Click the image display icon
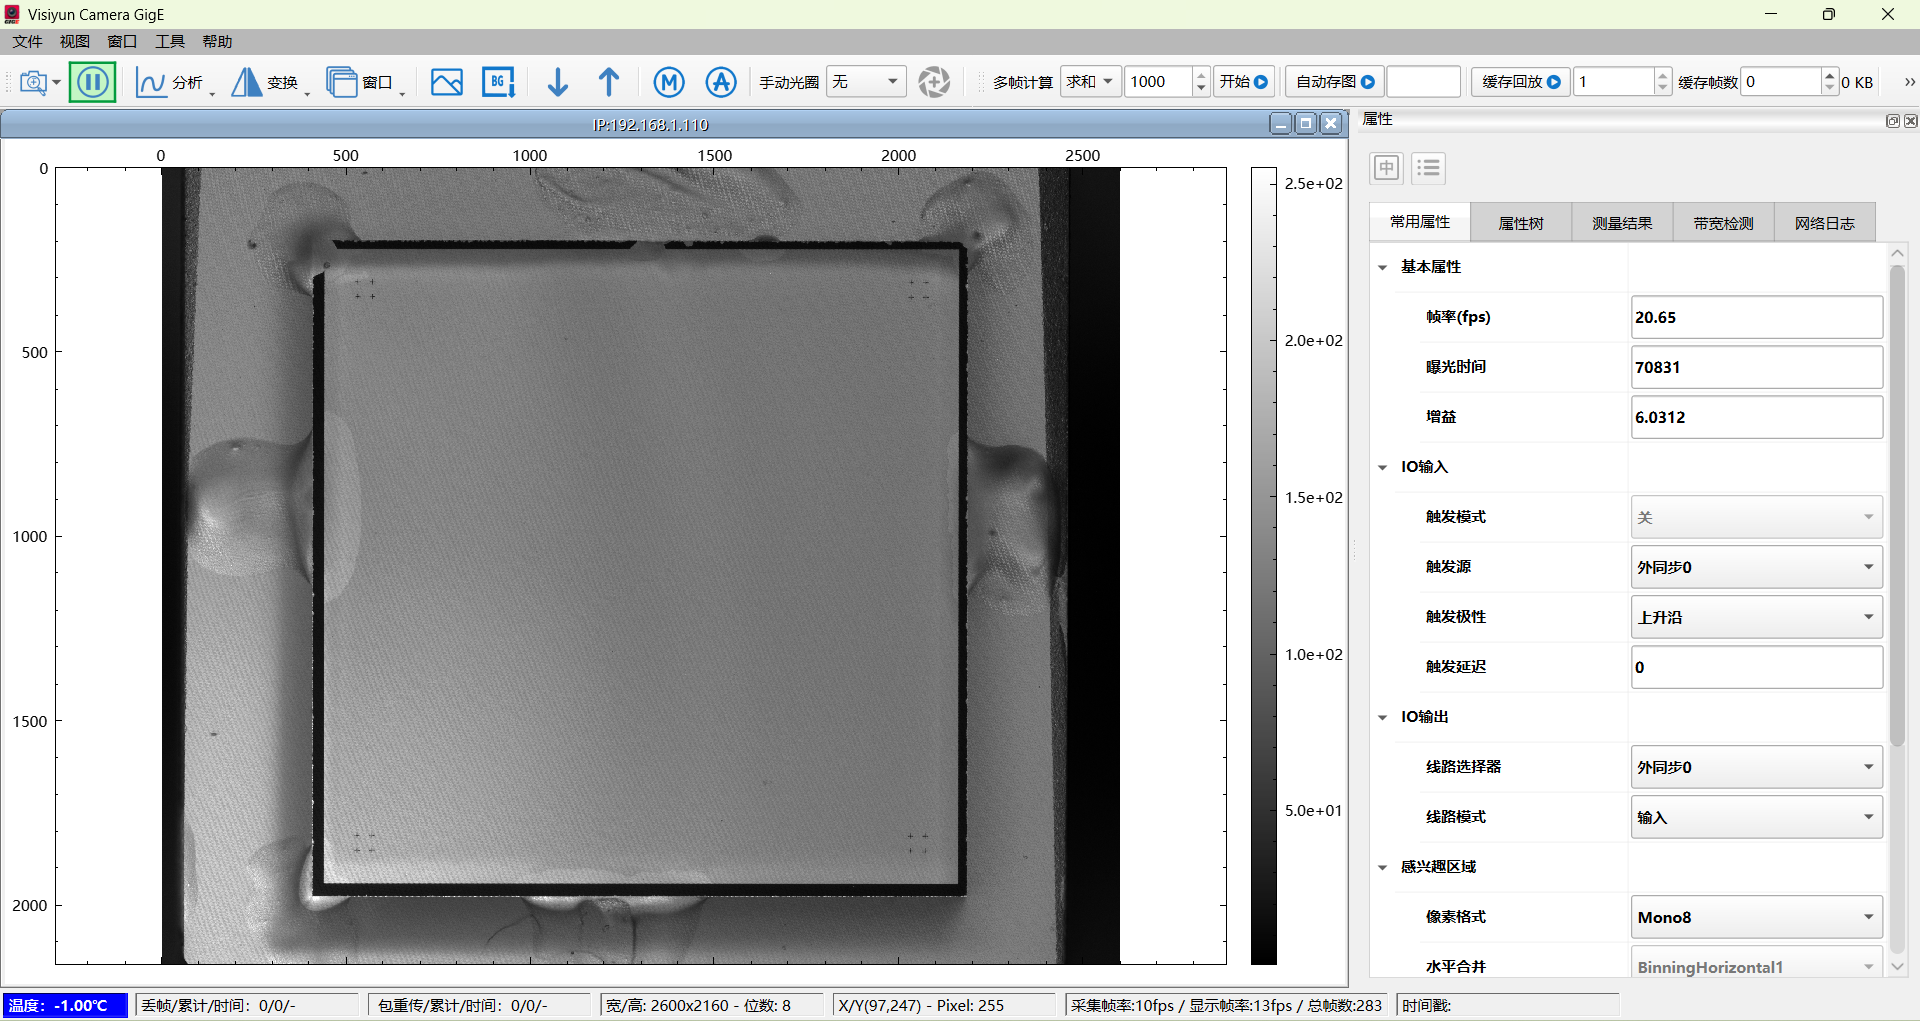This screenshot has height=1021, width=1920. click(447, 82)
